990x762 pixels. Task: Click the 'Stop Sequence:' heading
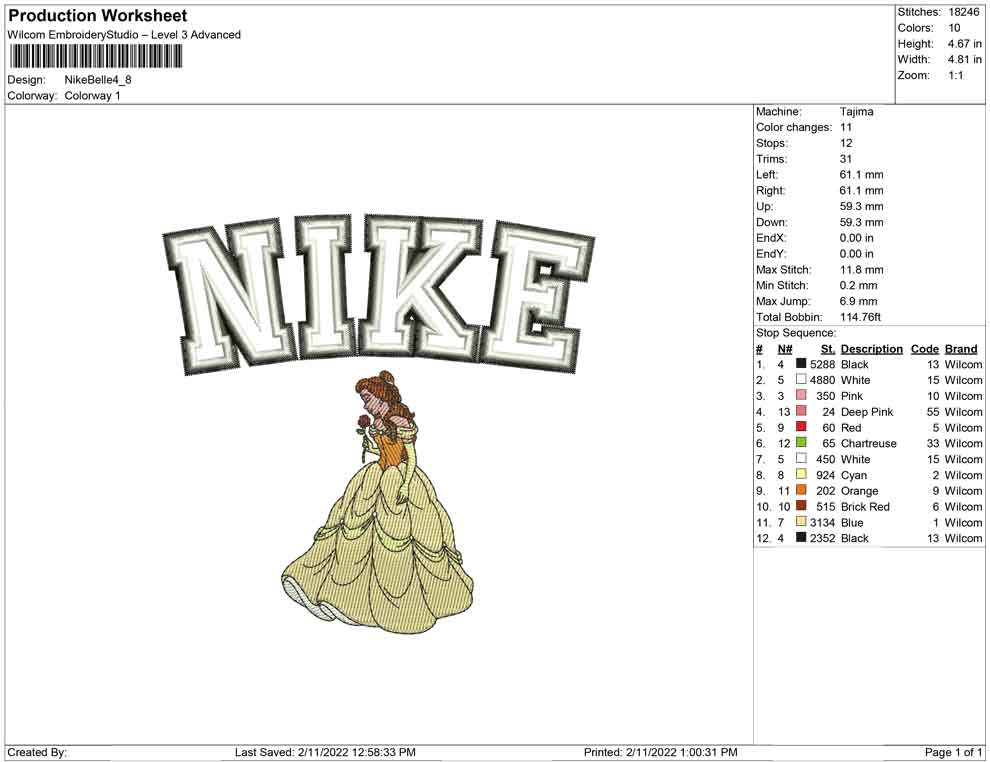(796, 333)
